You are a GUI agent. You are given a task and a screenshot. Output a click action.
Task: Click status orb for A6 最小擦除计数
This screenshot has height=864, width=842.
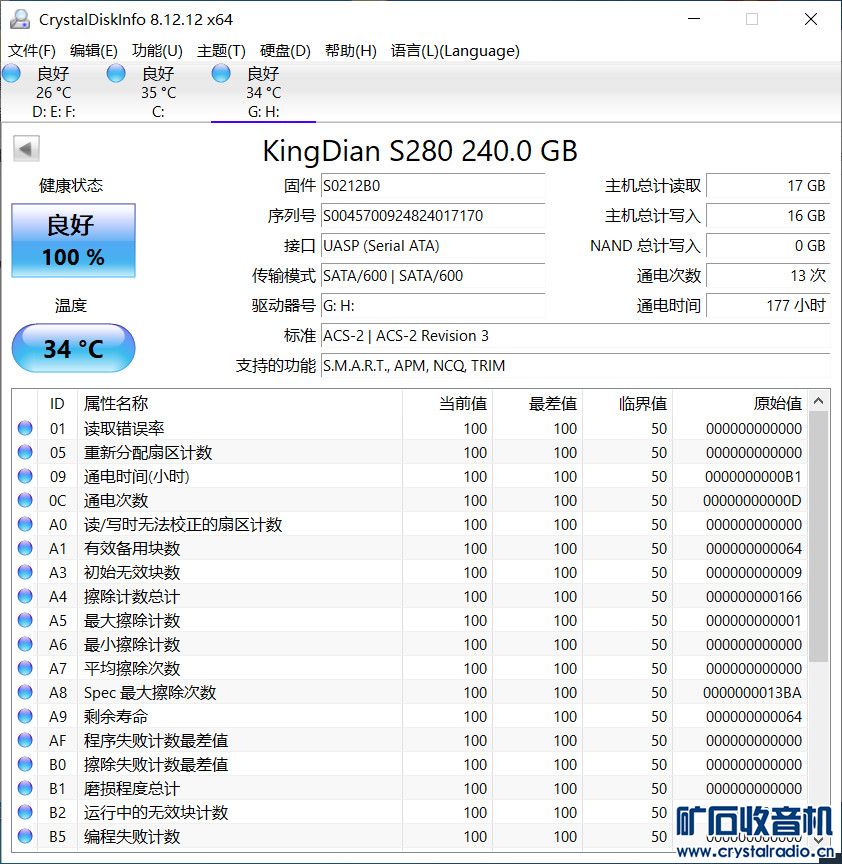pyautogui.click(x=25, y=644)
